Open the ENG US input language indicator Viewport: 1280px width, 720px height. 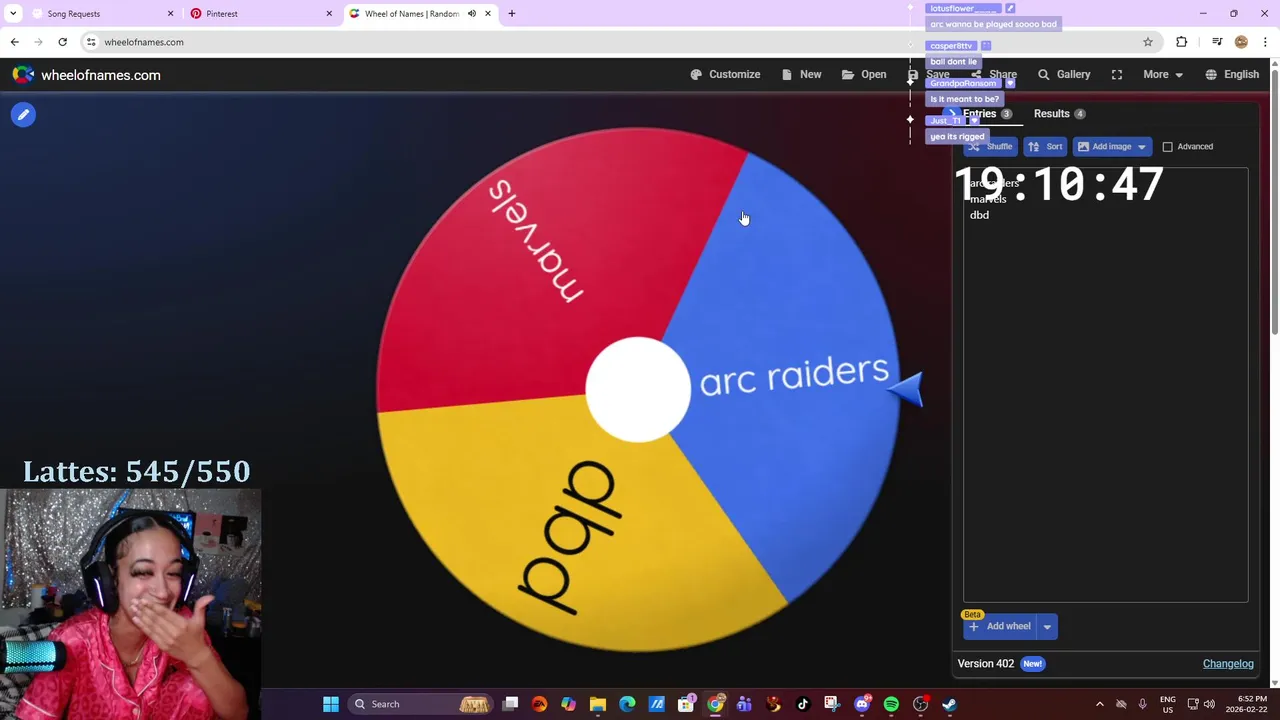[x=1167, y=704]
